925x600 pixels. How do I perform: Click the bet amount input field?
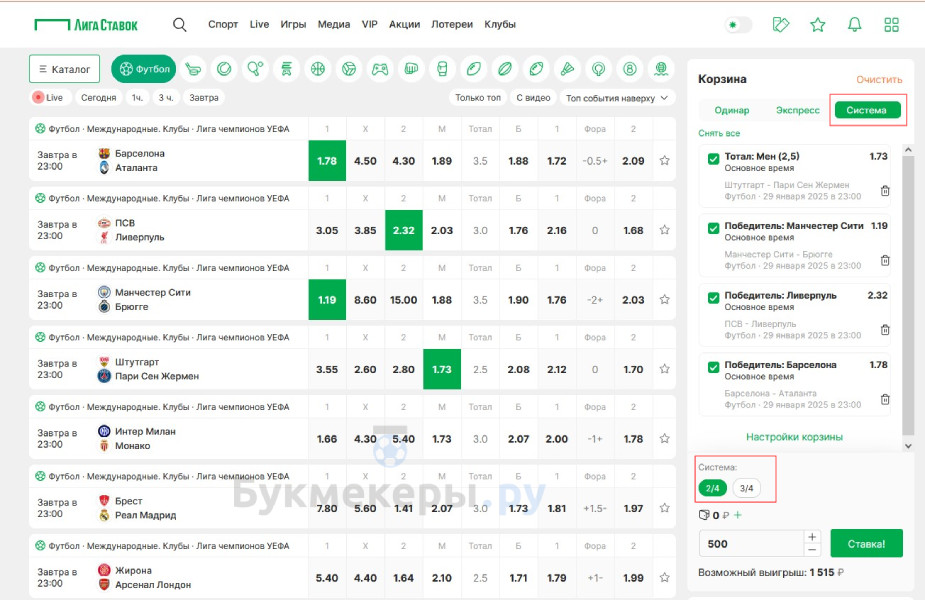750,544
